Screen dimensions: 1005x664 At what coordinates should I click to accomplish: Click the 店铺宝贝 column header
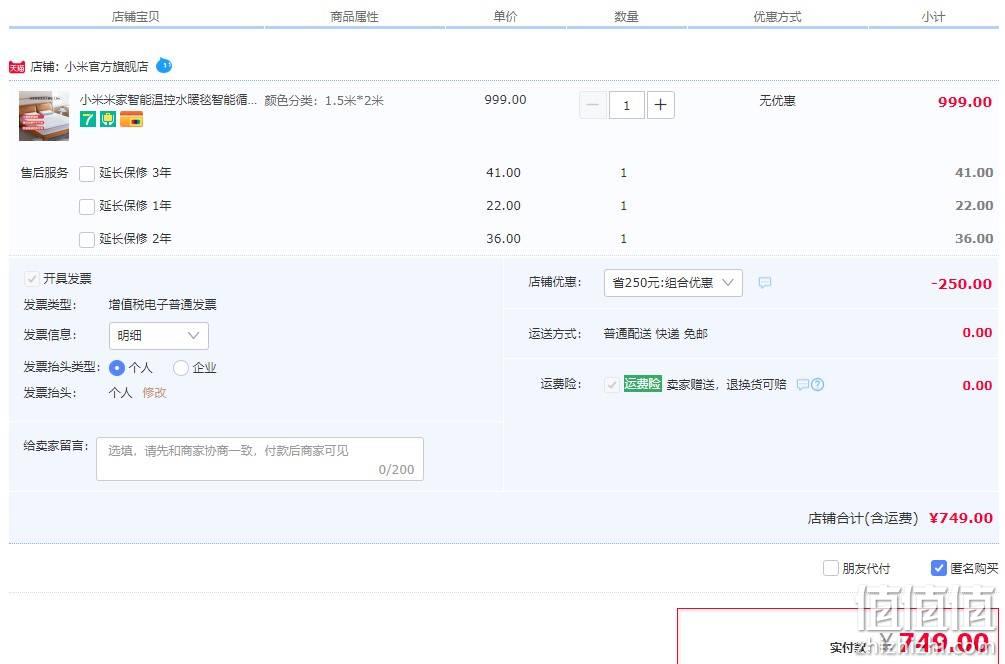click(135, 17)
